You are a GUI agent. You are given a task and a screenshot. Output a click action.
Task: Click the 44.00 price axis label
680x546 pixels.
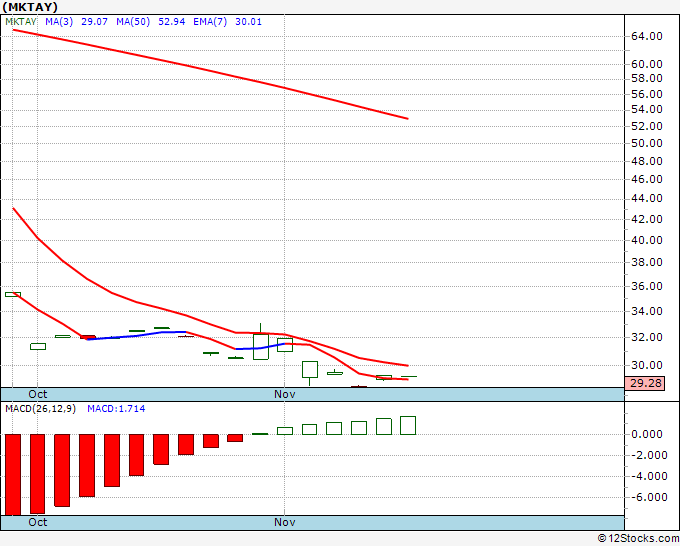point(647,199)
